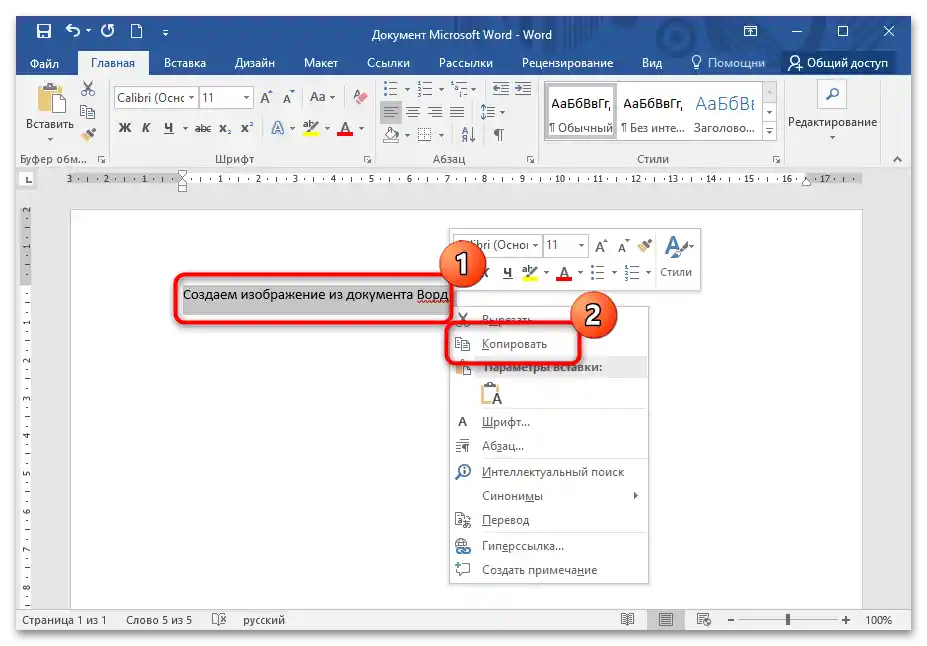Open the Файл tab
This screenshot has height=646, width=927.
pos(44,63)
